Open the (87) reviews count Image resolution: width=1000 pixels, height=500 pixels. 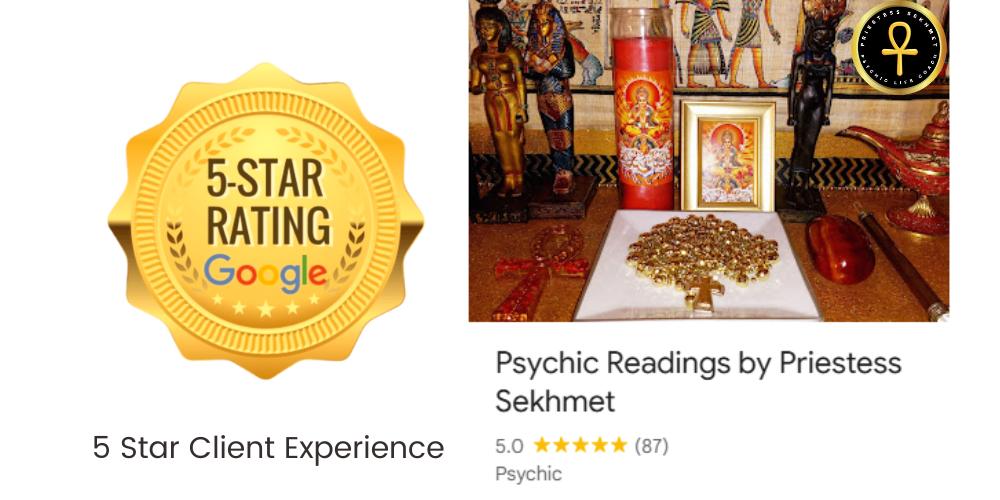pos(651,446)
